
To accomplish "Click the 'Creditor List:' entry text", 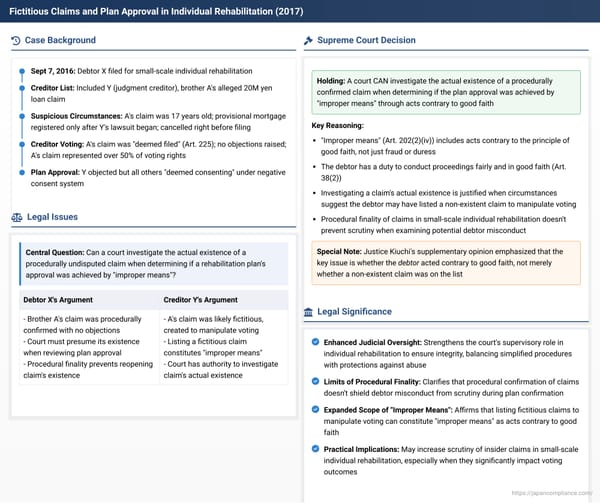I will coord(152,94).
